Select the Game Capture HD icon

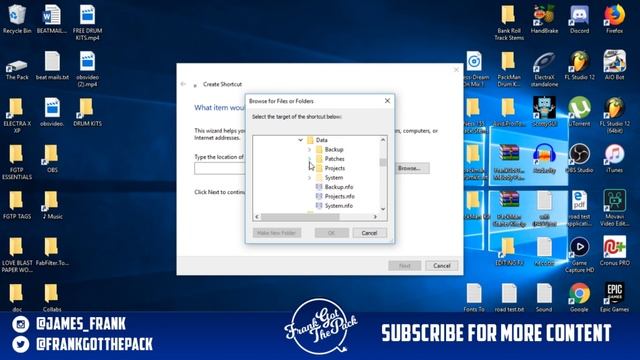[x=579, y=255]
